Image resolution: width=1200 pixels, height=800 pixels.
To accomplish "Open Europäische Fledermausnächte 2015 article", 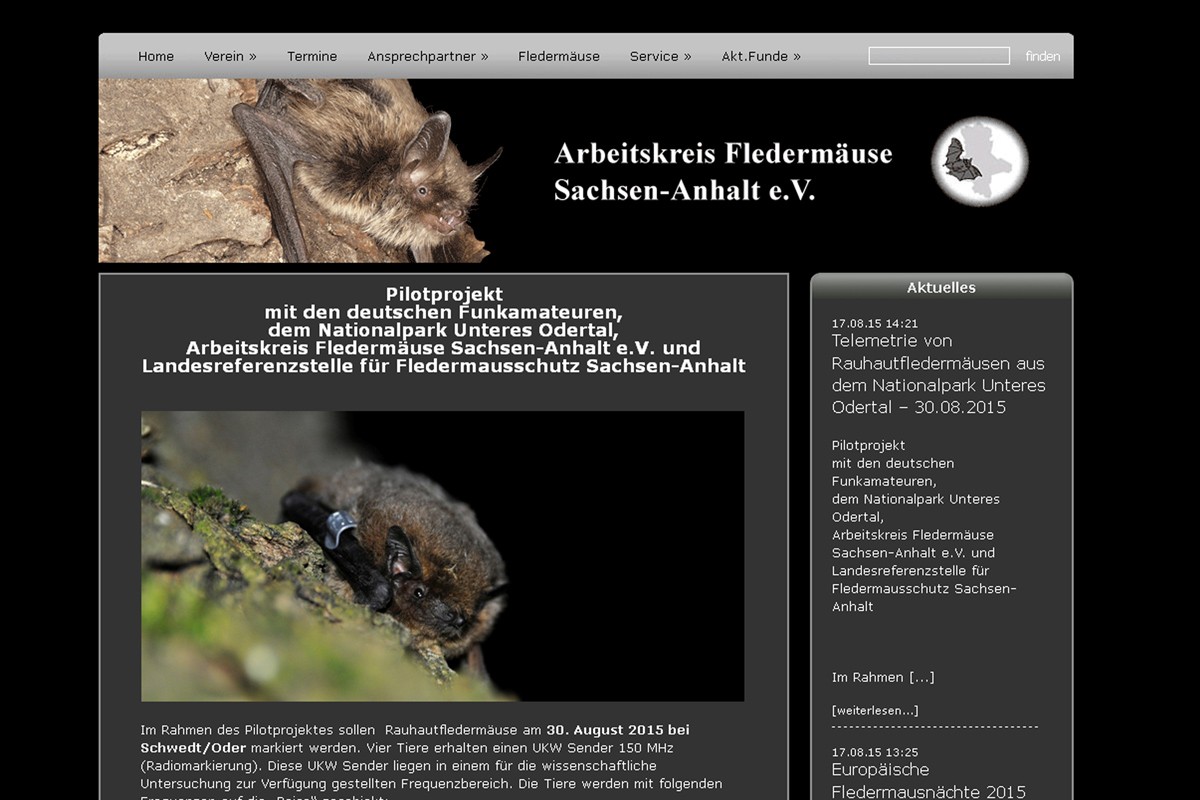I will pyautogui.click(x=928, y=781).
